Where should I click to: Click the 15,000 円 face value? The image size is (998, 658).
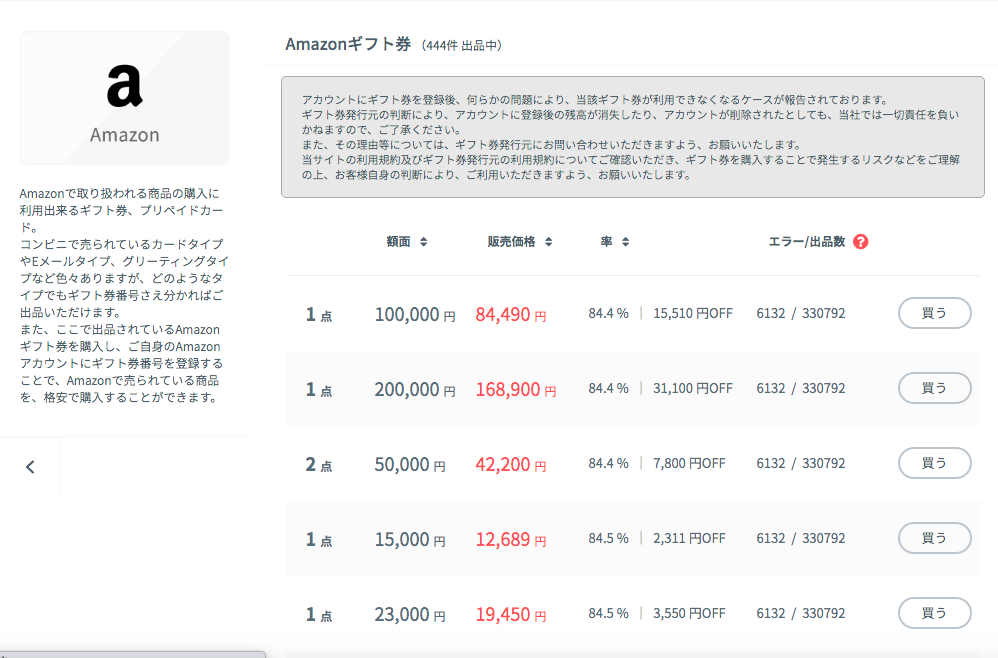pos(410,540)
